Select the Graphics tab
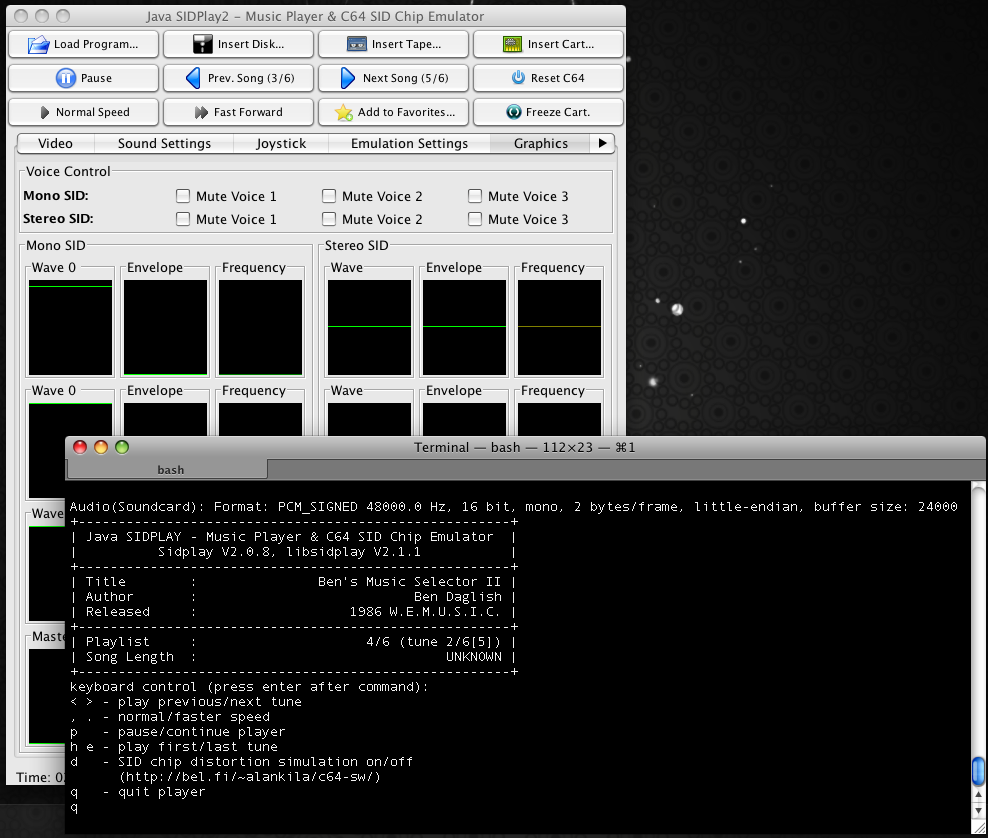 (541, 144)
